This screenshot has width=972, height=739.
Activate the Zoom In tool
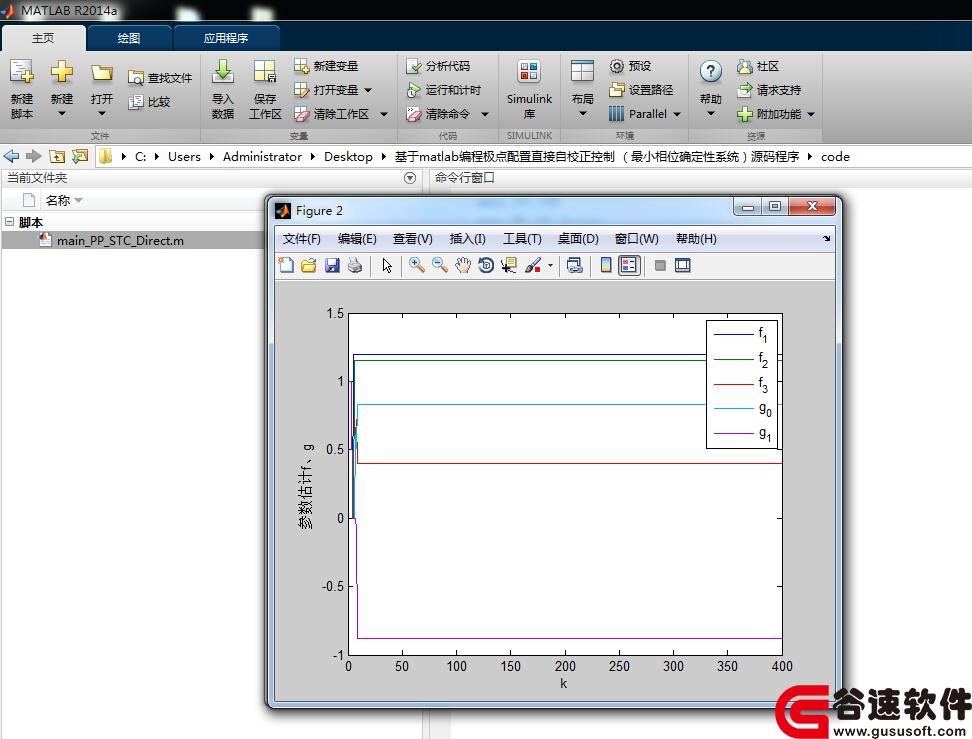pyautogui.click(x=417, y=265)
